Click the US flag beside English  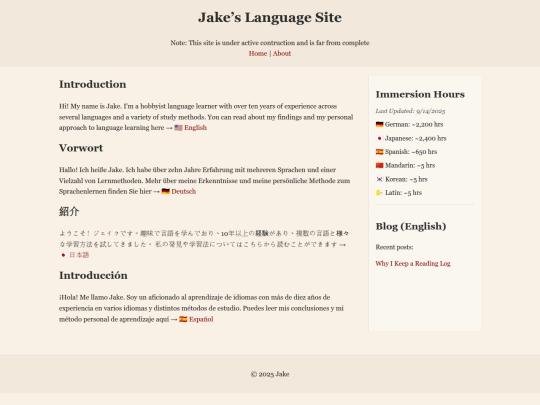click(178, 127)
